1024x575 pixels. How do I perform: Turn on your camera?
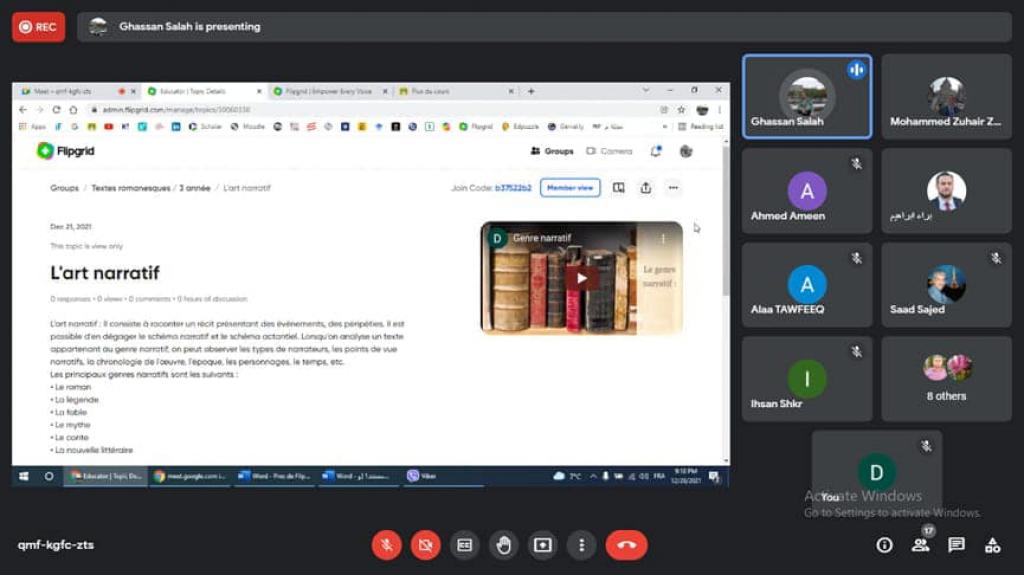coord(425,545)
